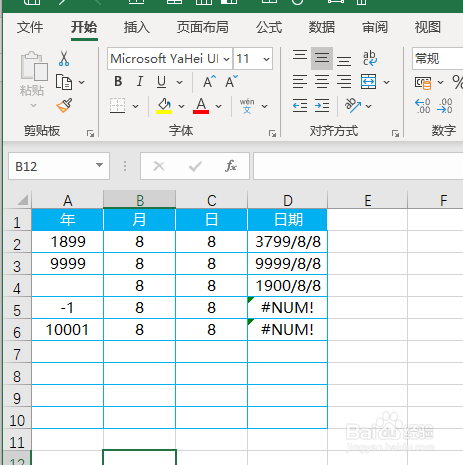The width and height of the screenshot is (463, 465).
Task: Click the Wrap Text icon
Action: click(370, 58)
